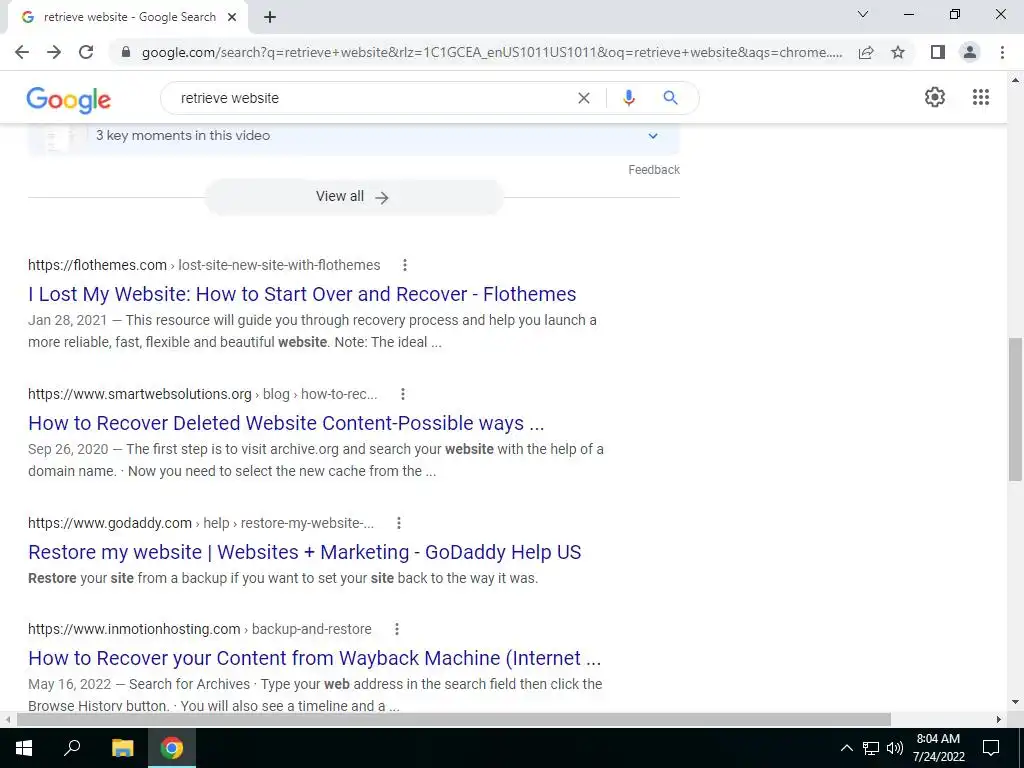The image size is (1024, 768).
Task: Click the horizontal scrollbar thumb
Action: pos(453,720)
